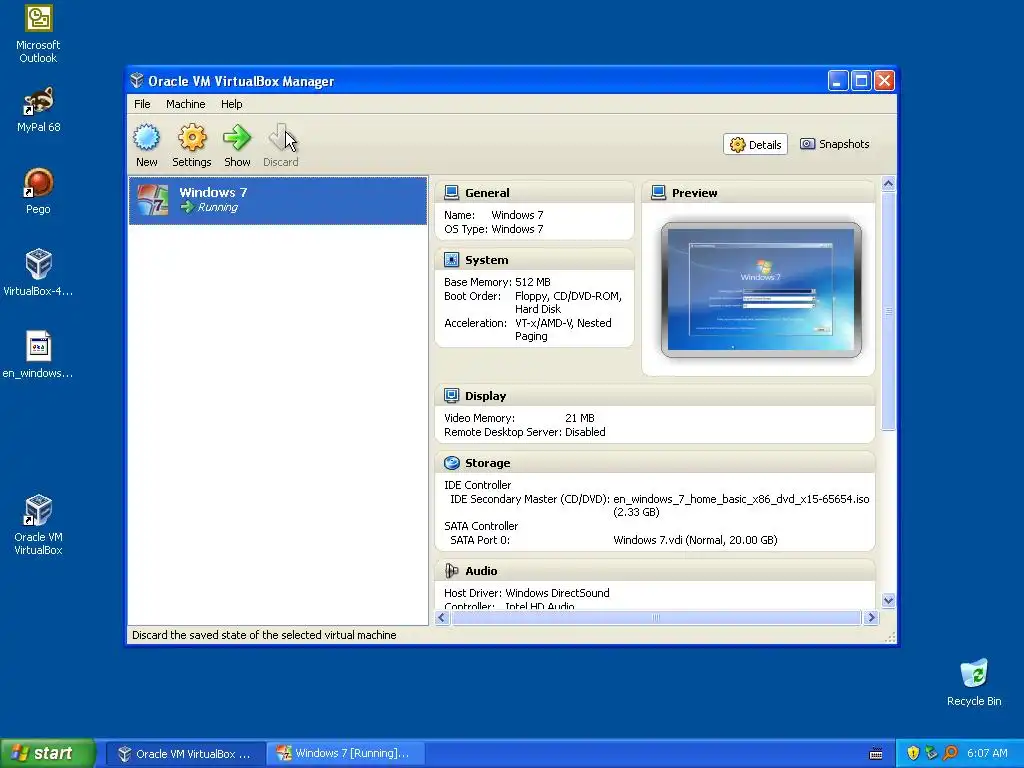The width and height of the screenshot is (1024, 768).
Task: Click the orange magnifier tray icon
Action: [x=950, y=753]
